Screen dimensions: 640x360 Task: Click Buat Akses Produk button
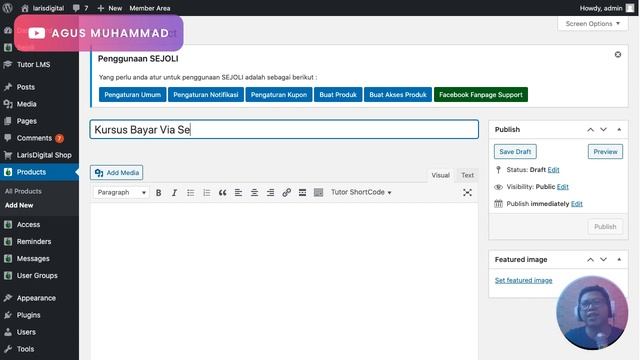coord(398,95)
